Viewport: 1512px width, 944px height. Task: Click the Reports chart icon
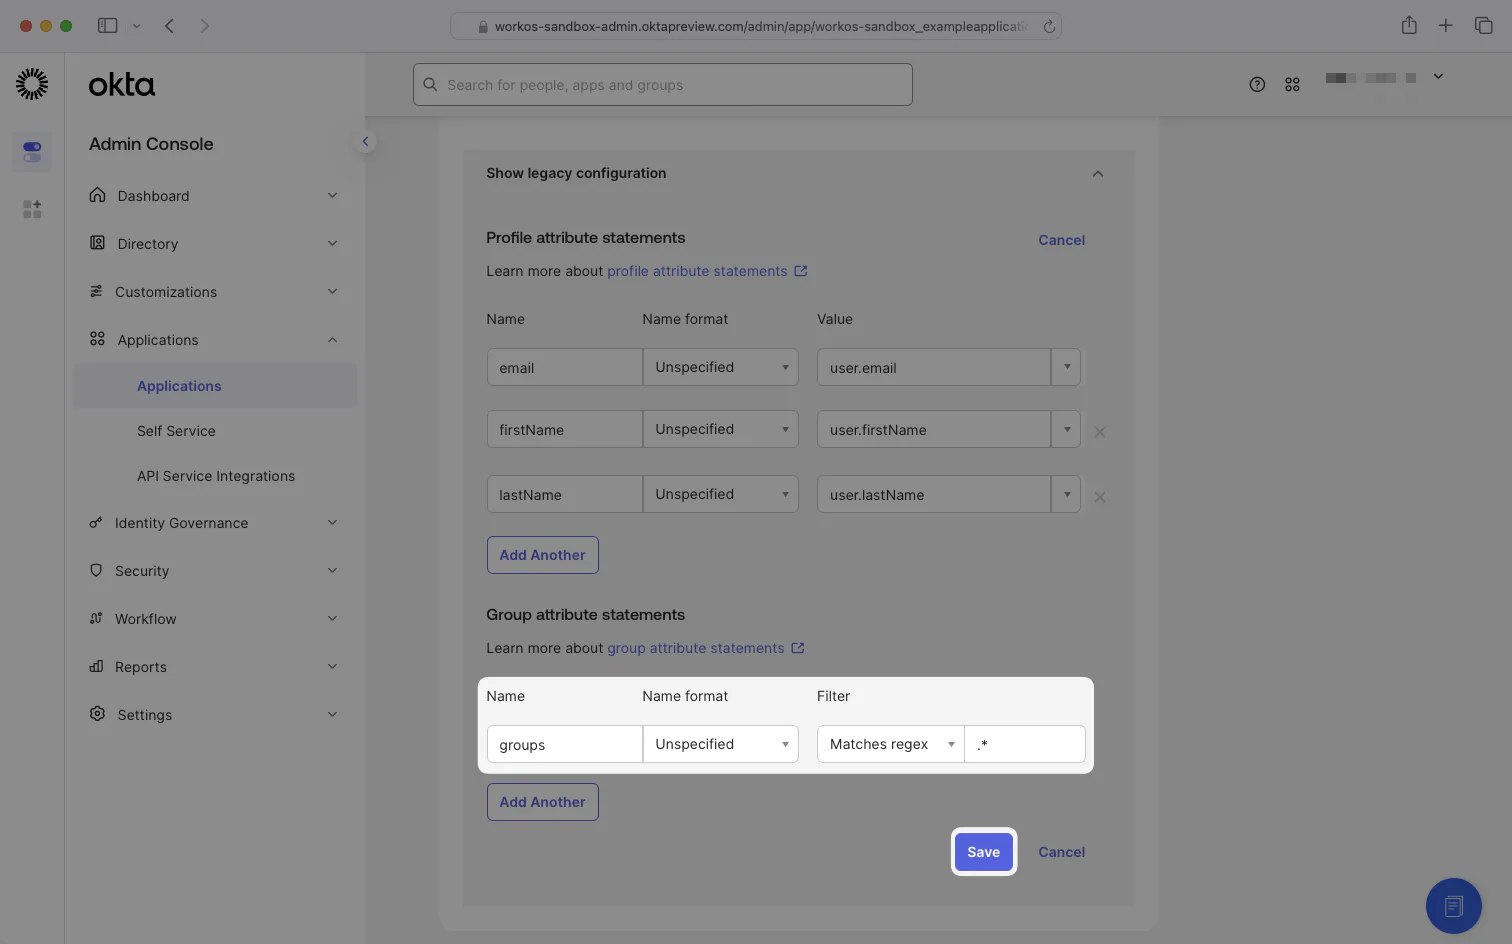(x=96, y=666)
